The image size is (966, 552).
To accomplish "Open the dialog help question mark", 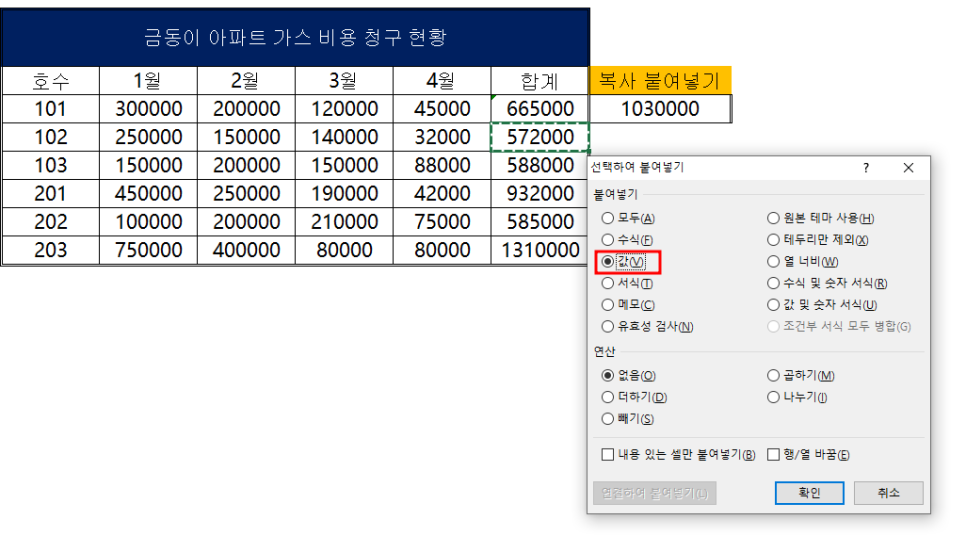I will click(x=866, y=168).
